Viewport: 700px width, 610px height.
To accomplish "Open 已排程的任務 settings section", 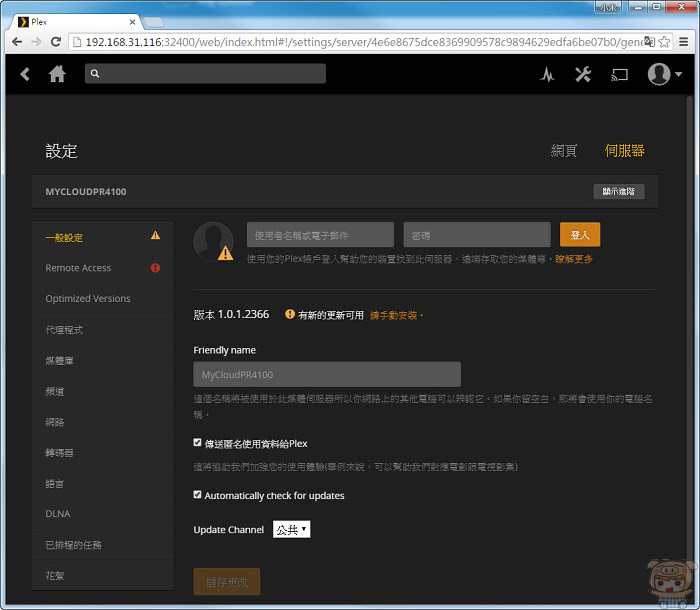I will [x=103, y=545].
